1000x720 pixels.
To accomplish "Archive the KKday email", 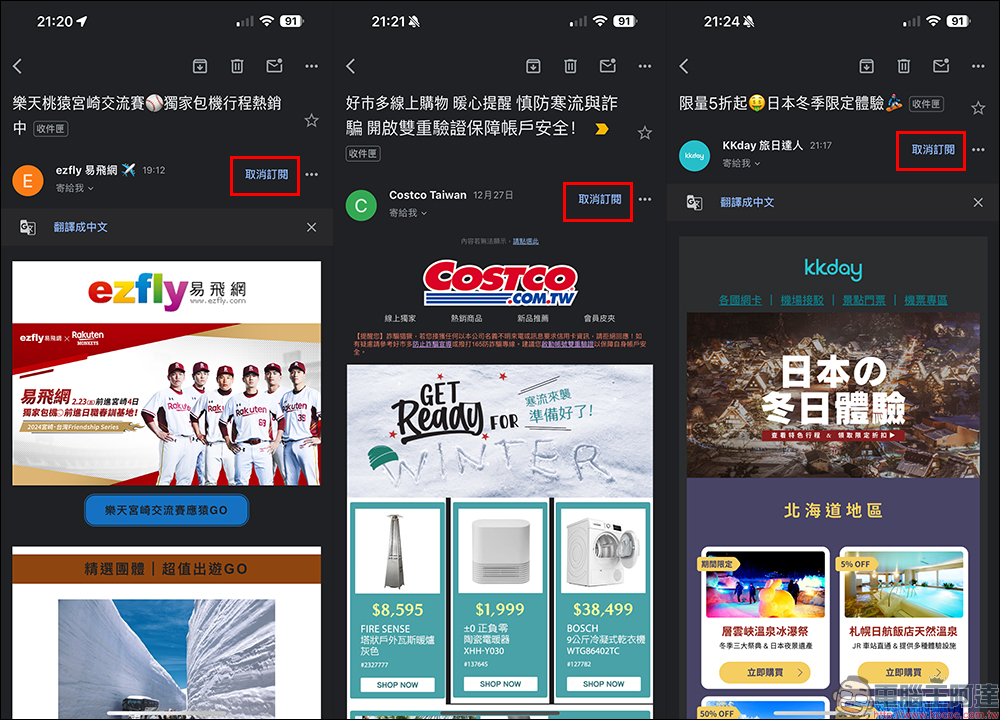I will coord(866,66).
